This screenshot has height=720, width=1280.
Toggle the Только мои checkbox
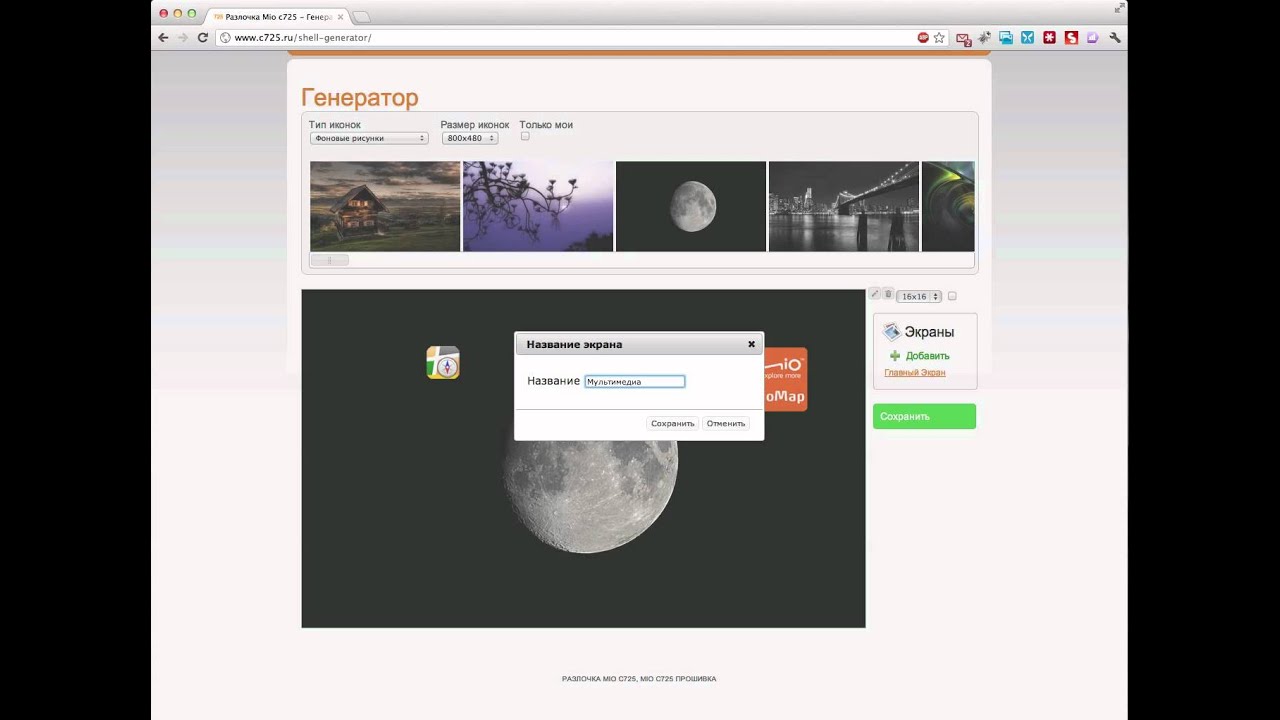pyautogui.click(x=525, y=136)
